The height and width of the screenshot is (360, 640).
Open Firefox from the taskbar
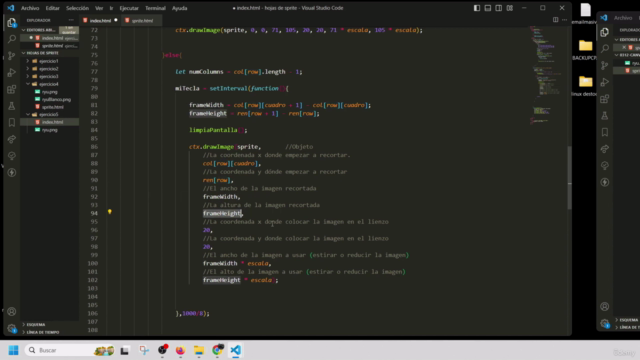pos(180,350)
